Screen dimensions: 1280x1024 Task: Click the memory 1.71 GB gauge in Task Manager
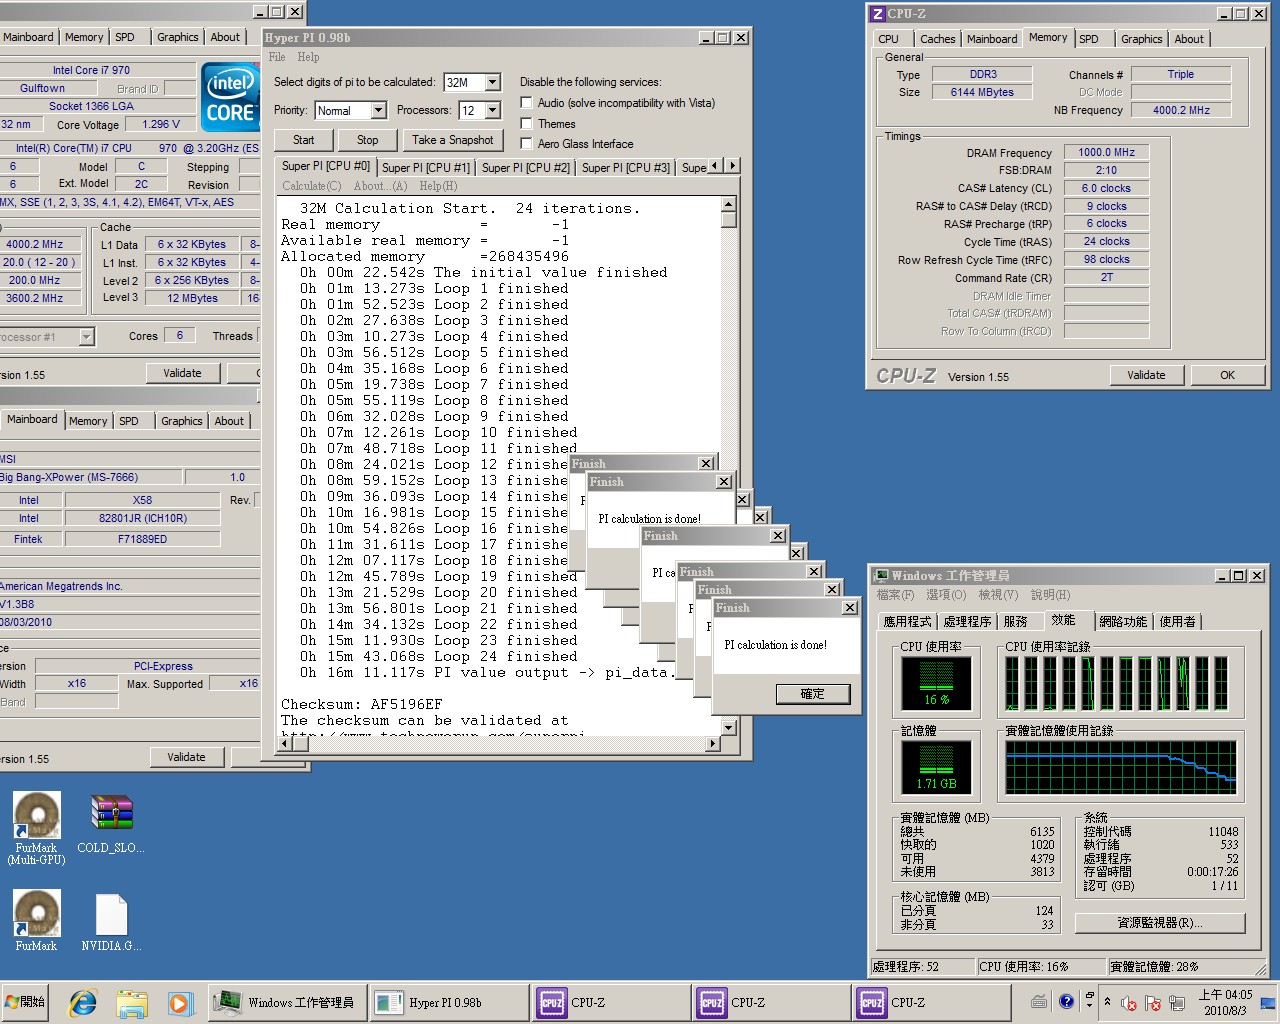point(936,767)
